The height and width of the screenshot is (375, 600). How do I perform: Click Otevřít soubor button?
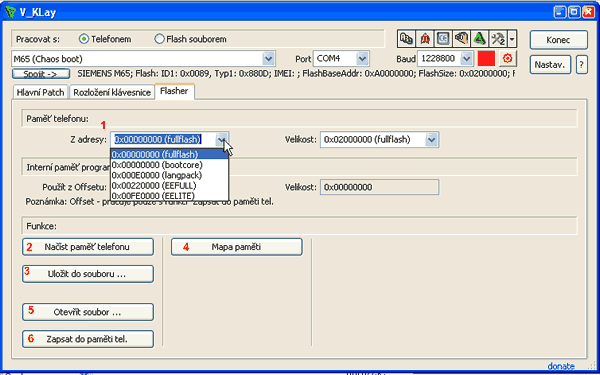tap(88, 312)
